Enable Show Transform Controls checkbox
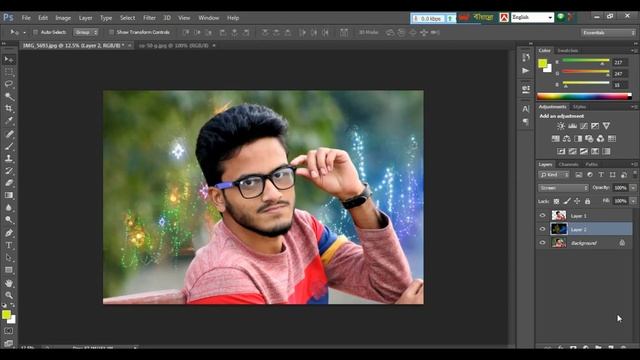Image resolution: width=640 pixels, height=360 pixels. [x=111, y=32]
